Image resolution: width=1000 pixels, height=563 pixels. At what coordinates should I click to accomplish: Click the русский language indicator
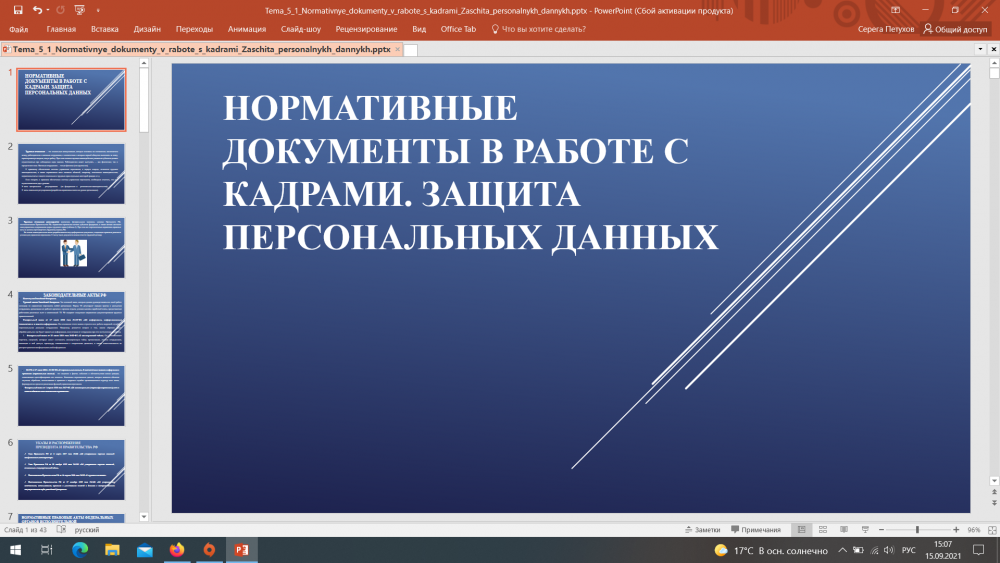[87, 530]
